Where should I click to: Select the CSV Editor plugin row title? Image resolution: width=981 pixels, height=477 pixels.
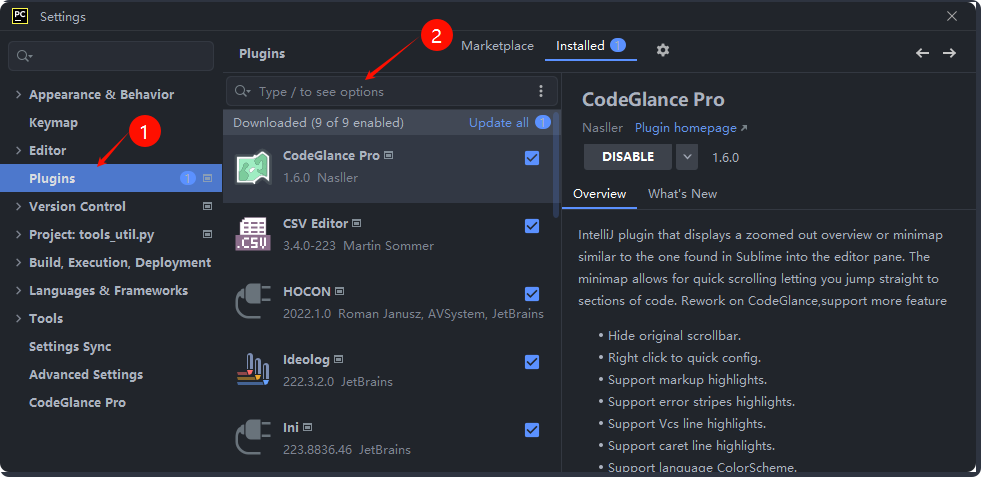(x=316, y=223)
